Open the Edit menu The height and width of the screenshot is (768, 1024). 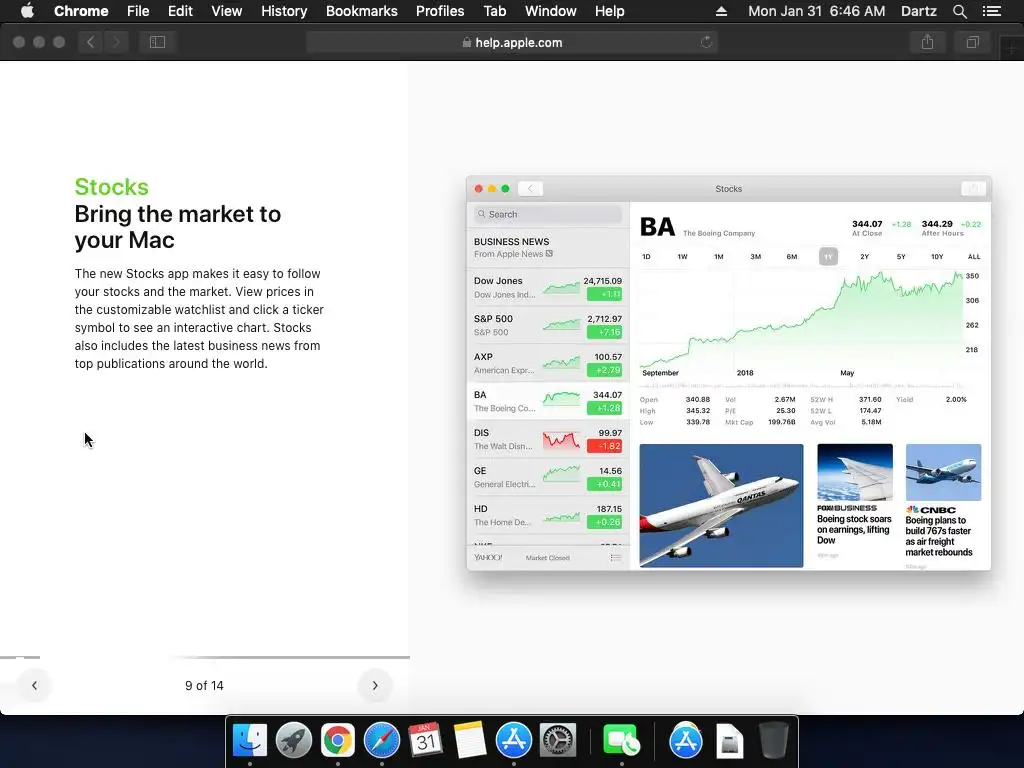point(180,11)
